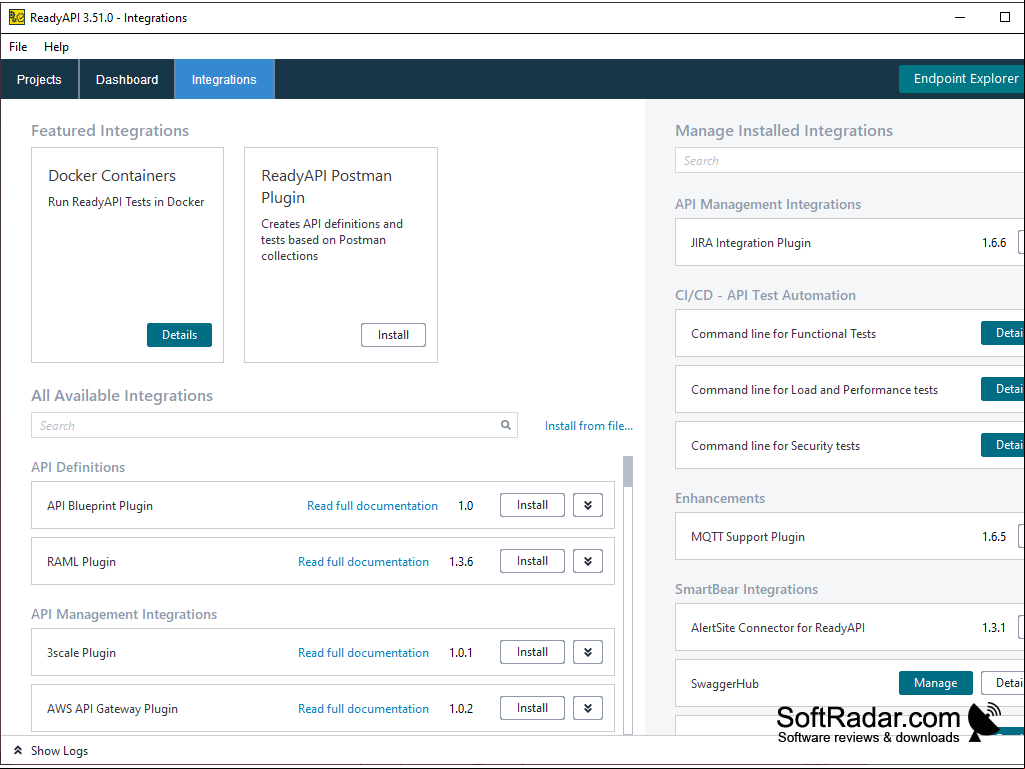
Task: Install the AWS API Gateway Plugin
Action: pyautogui.click(x=532, y=708)
